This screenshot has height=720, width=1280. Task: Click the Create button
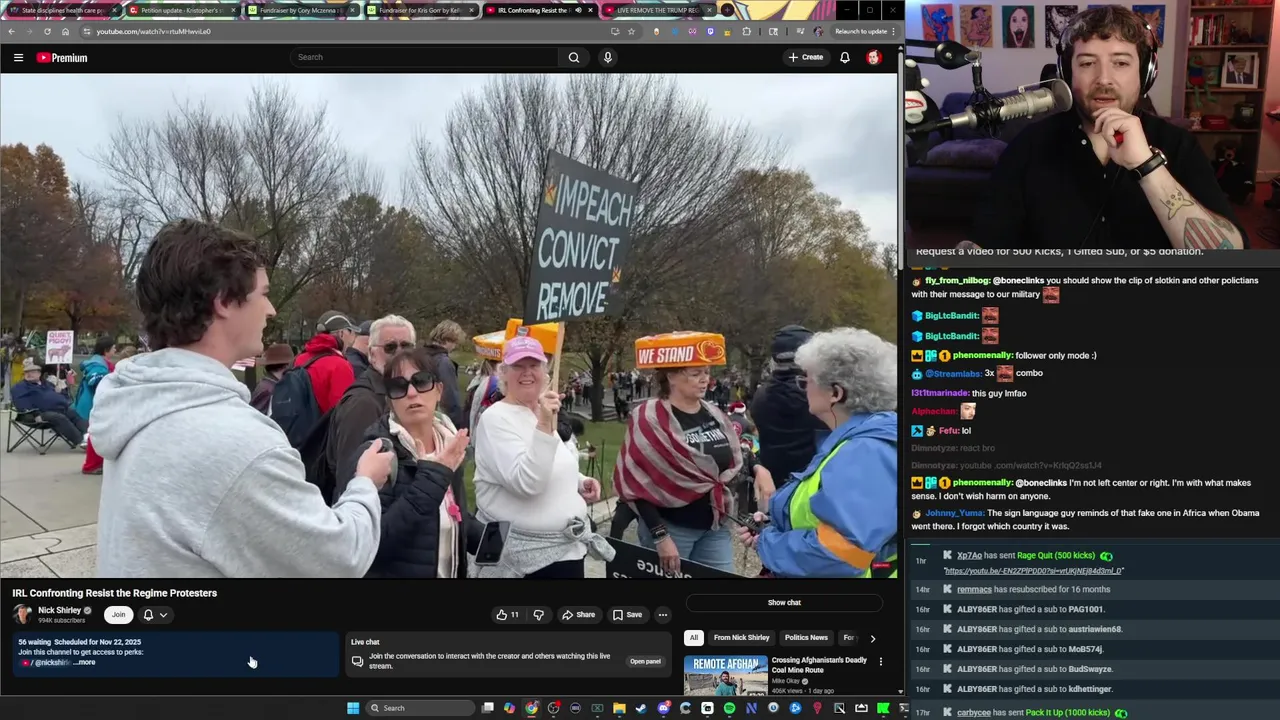pyautogui.click(x=806, y=57)
